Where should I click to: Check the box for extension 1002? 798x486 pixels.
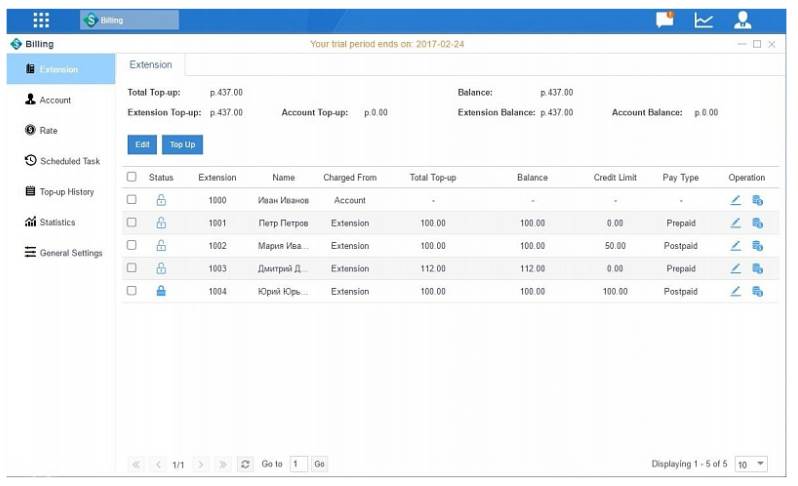132,245
